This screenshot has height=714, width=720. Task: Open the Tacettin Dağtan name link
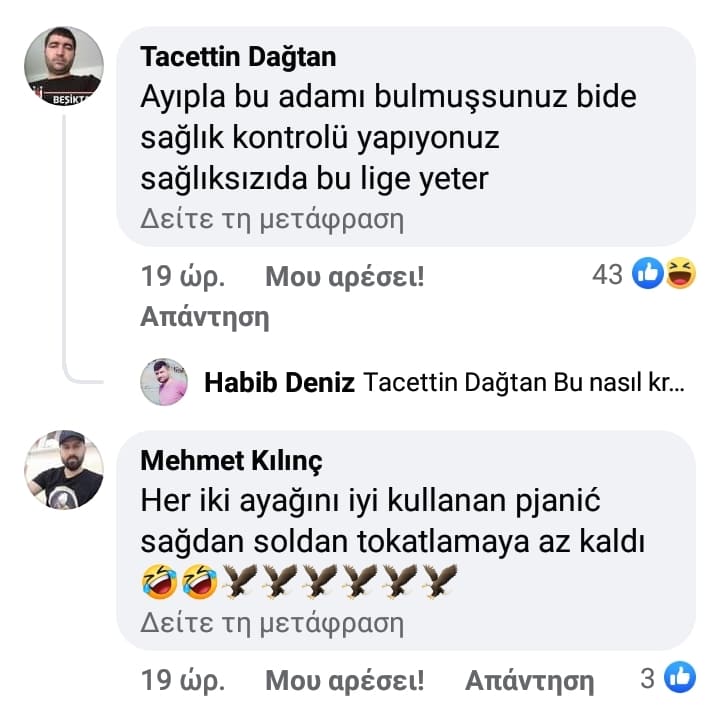click(238, 56)
